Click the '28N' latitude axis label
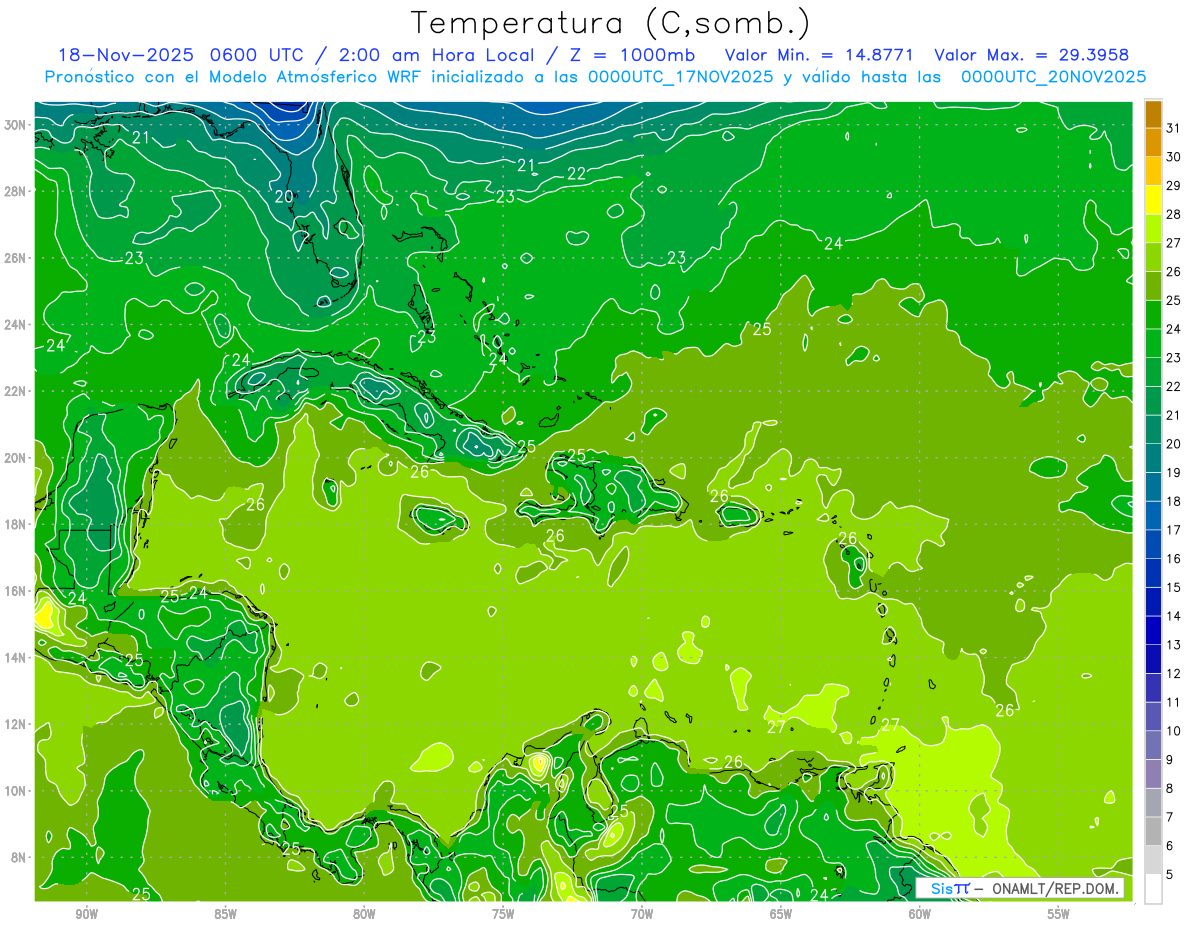 click(x=16, y=191)
